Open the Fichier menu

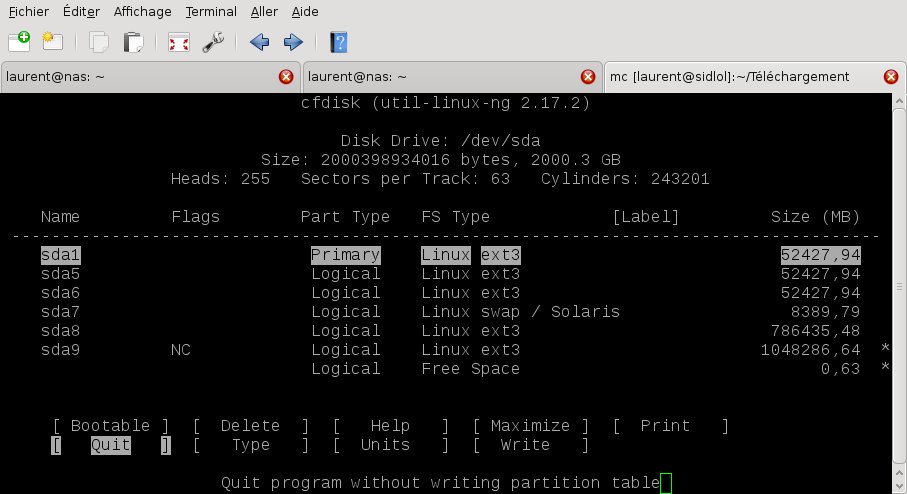(x=29, y=12)
